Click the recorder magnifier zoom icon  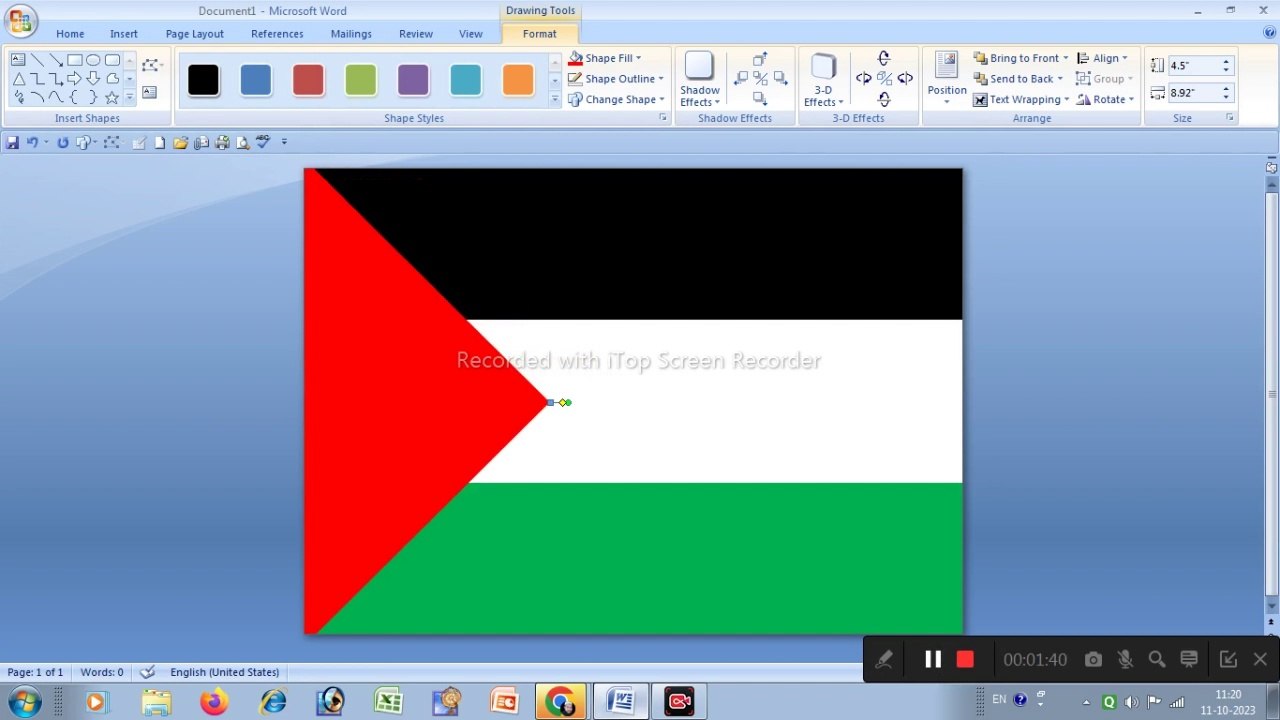1157,659
